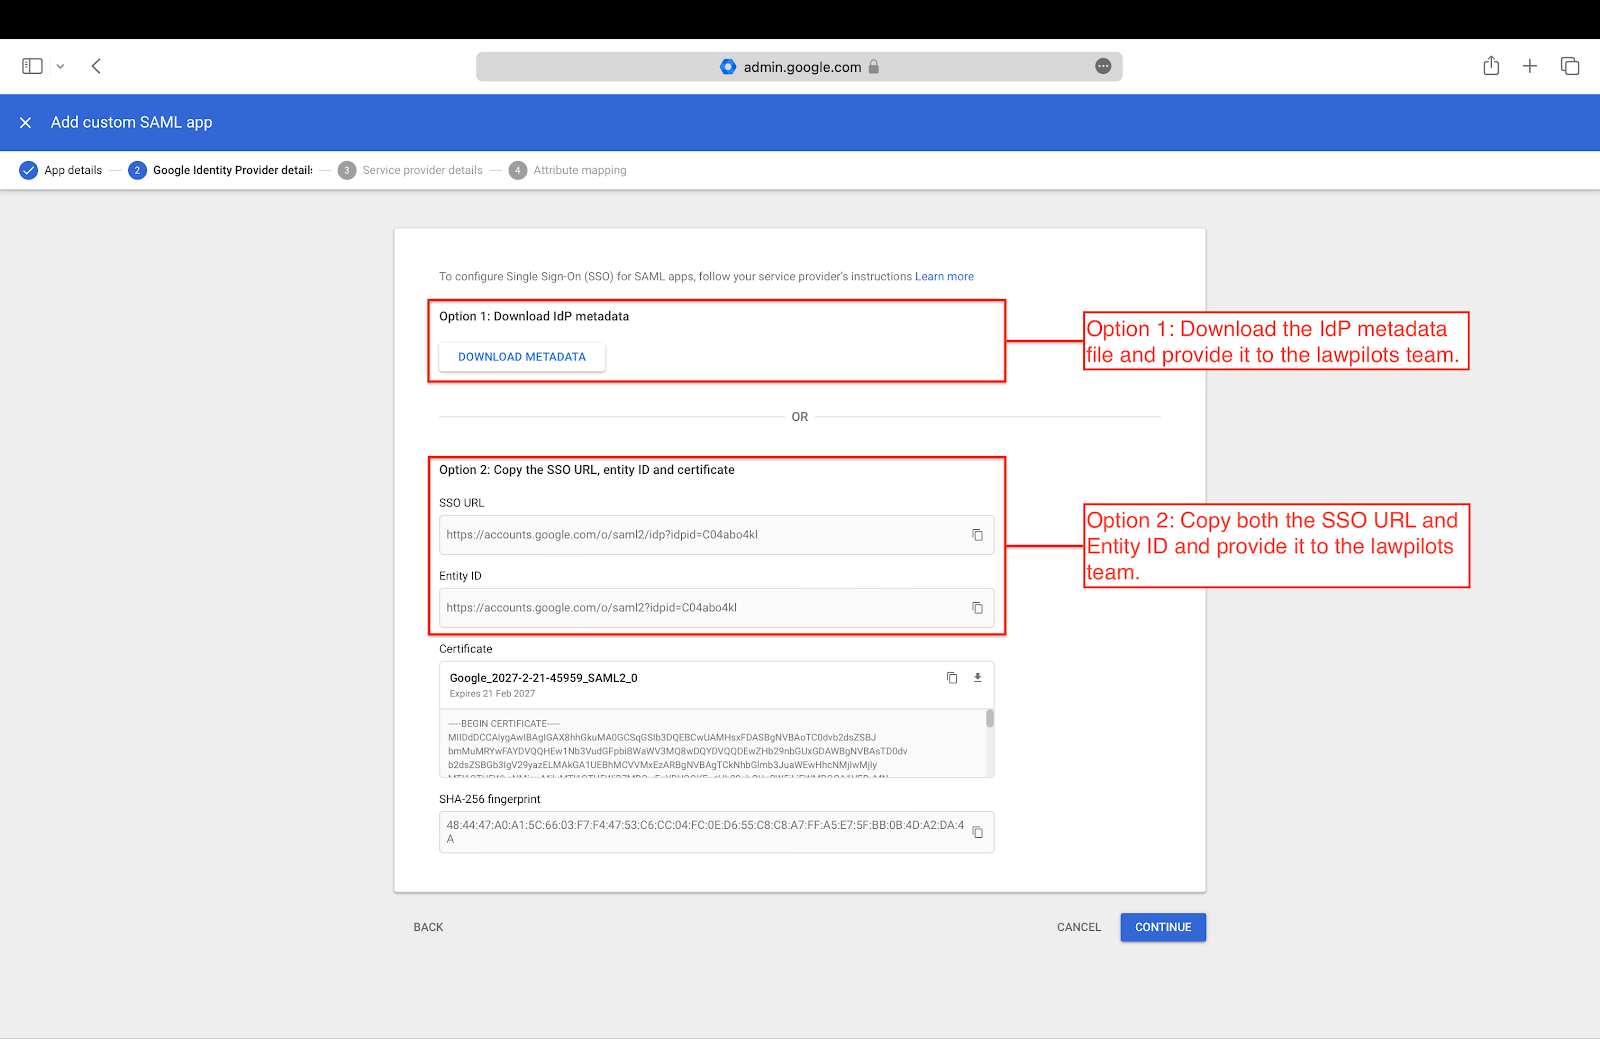Show the tab overview icon

coord(1570,66)
